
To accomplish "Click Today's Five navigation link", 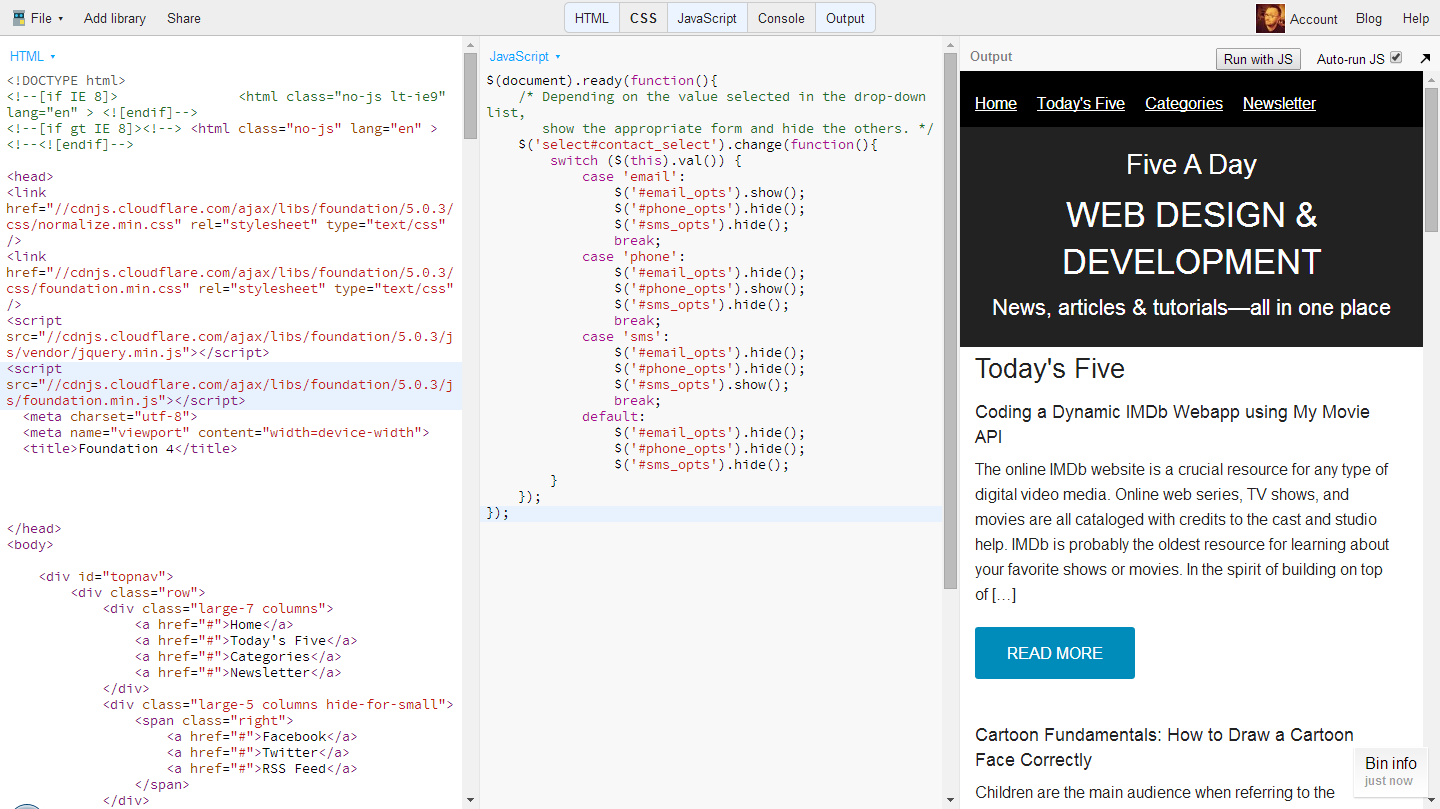I will (x=1081, y=103).
